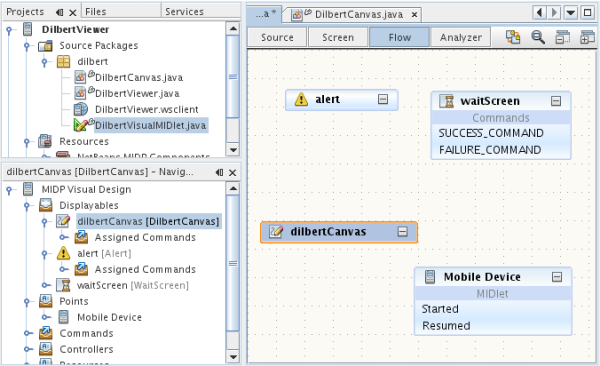Image resolution: width=600 pixels, height=366 pixels.
Task: Select DilbertViewer.wsclient in project tree
Action: point(147,109)
